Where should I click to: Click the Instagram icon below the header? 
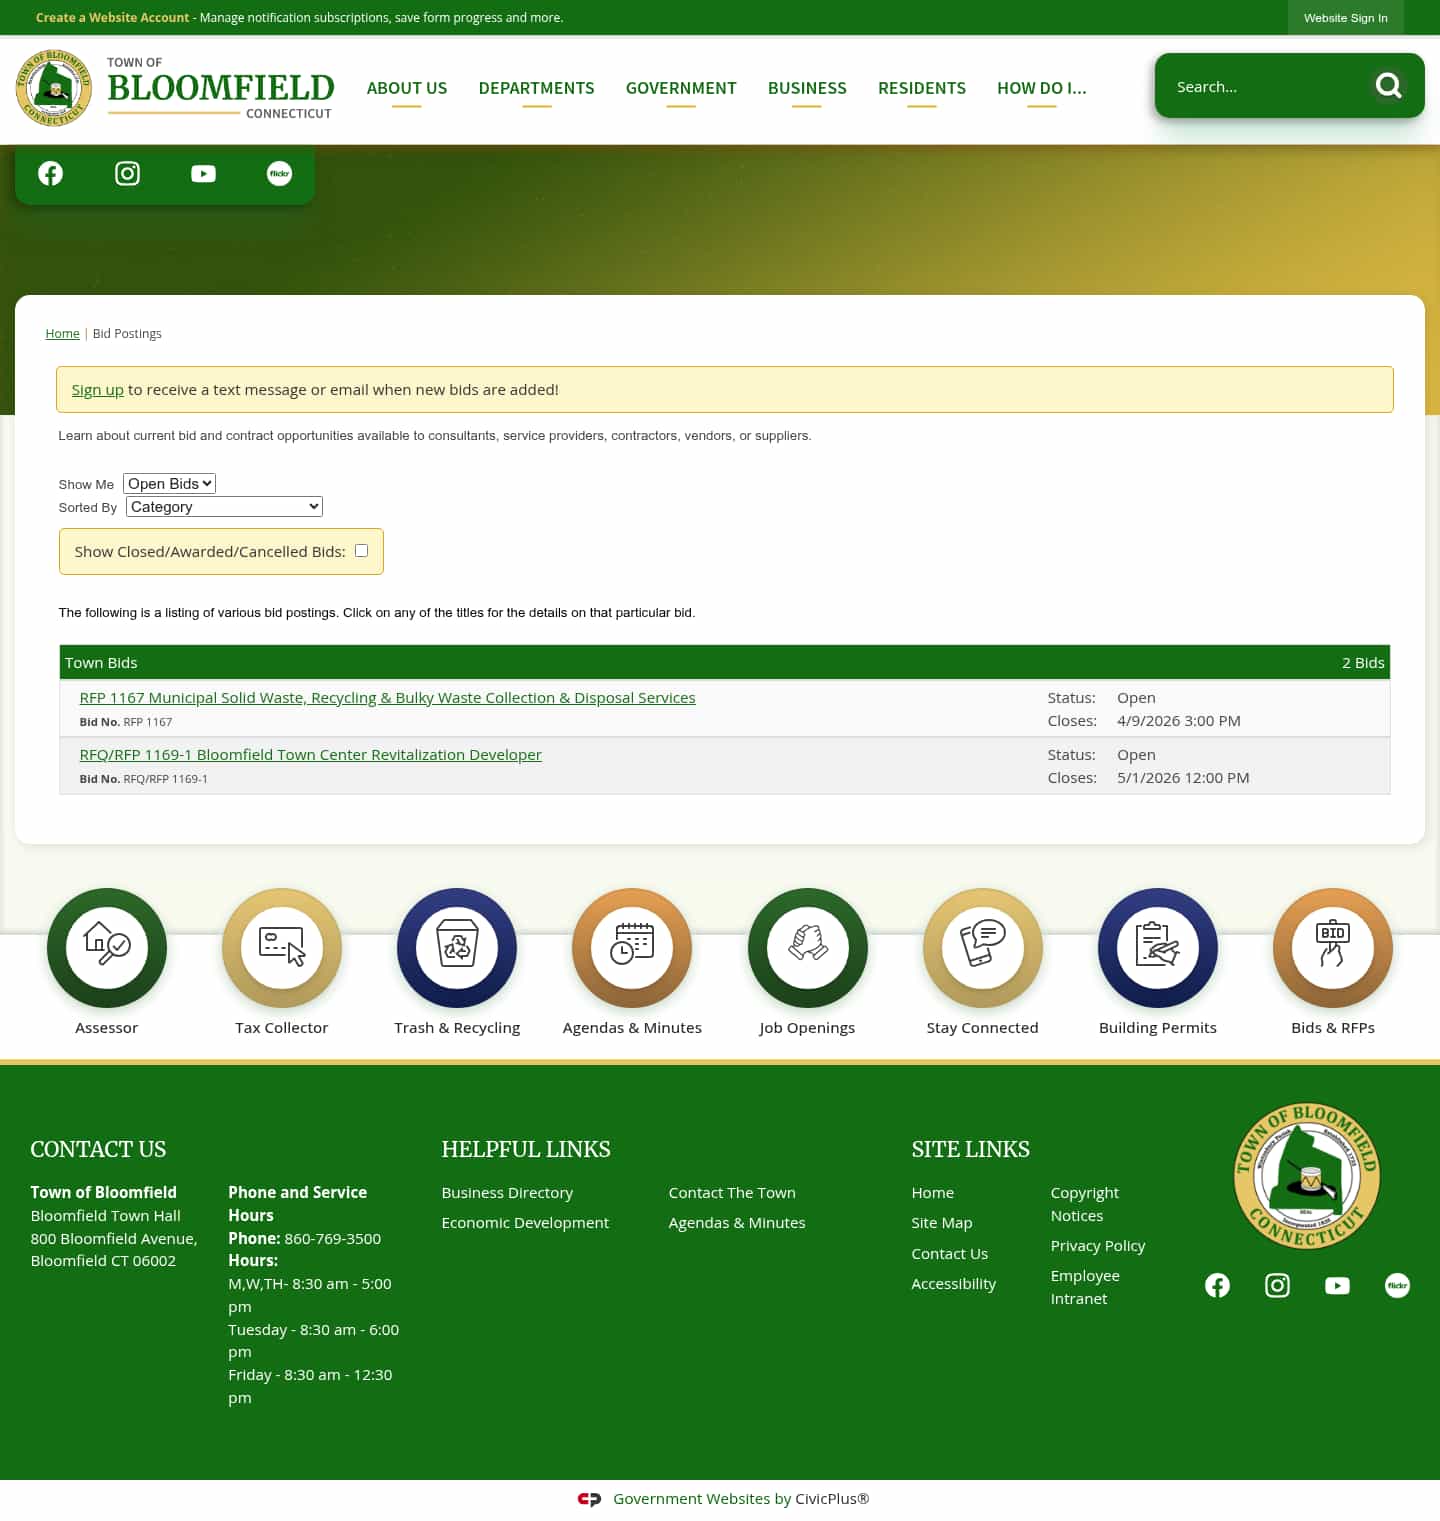pos(126,173)
